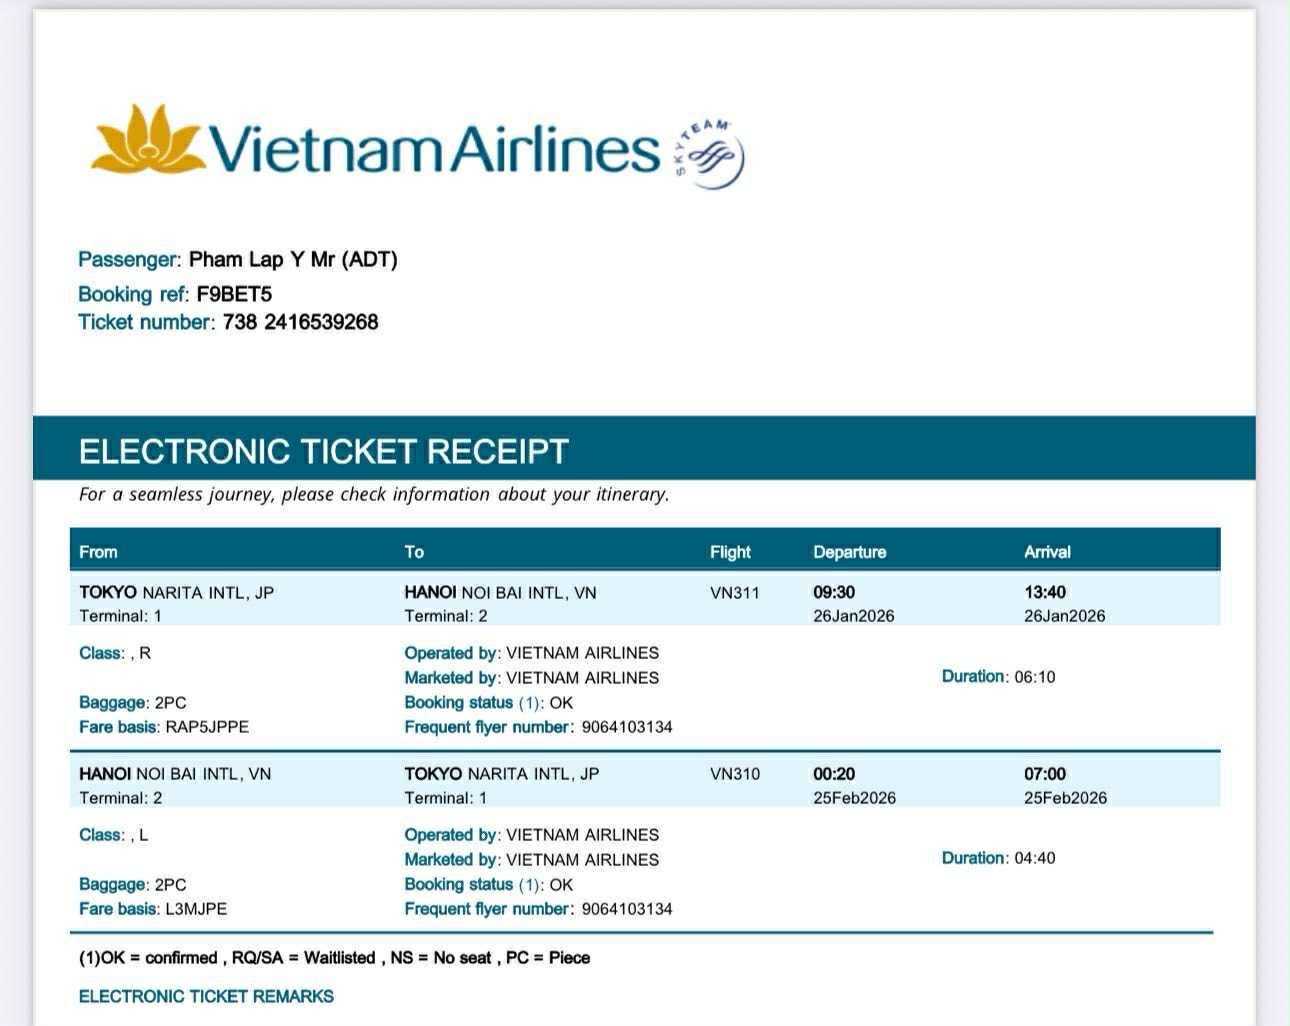Click the ticket number 738 2416539268
The image size is (1290, 1026).
[x=300, y=322]
